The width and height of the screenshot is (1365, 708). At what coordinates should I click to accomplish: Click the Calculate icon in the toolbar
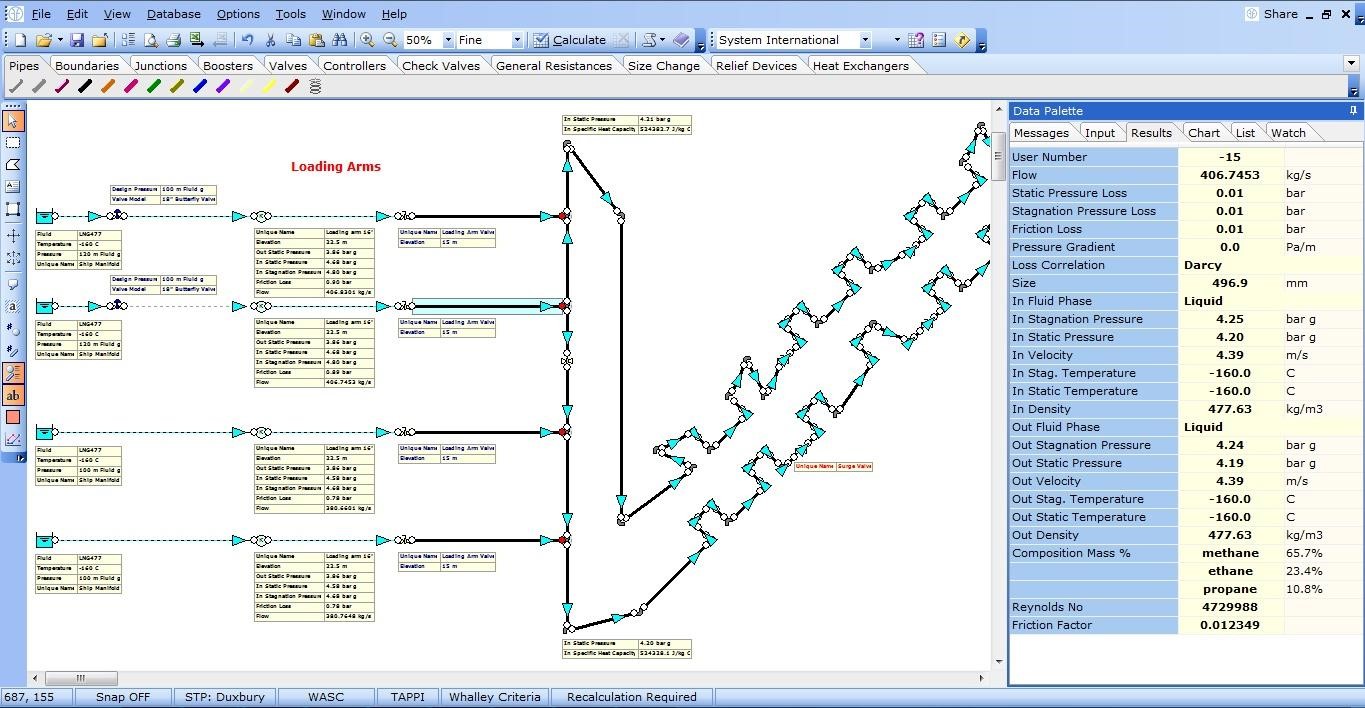541,40
